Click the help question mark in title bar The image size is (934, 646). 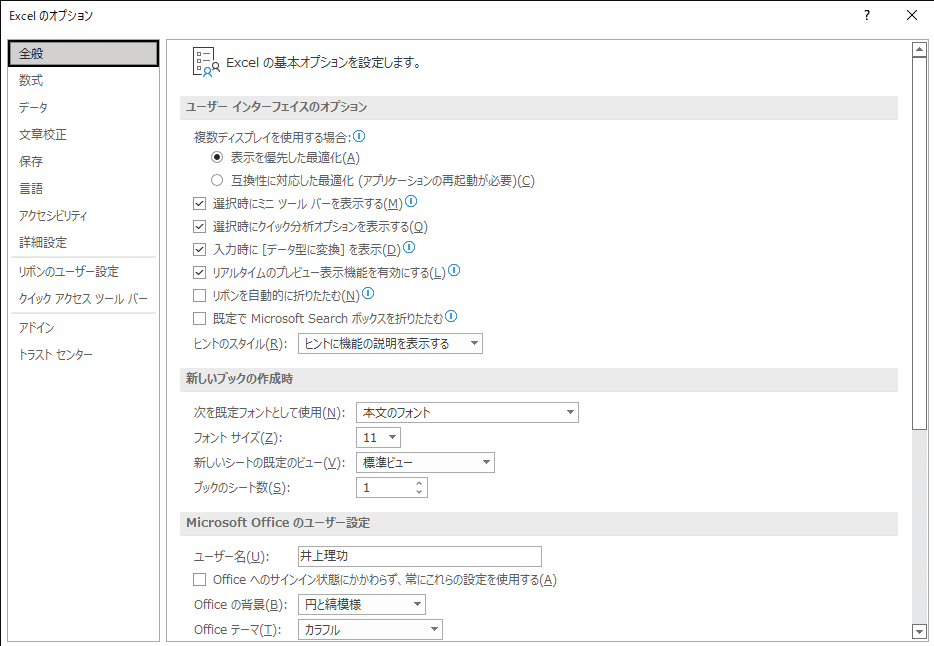tap(867, 15)
